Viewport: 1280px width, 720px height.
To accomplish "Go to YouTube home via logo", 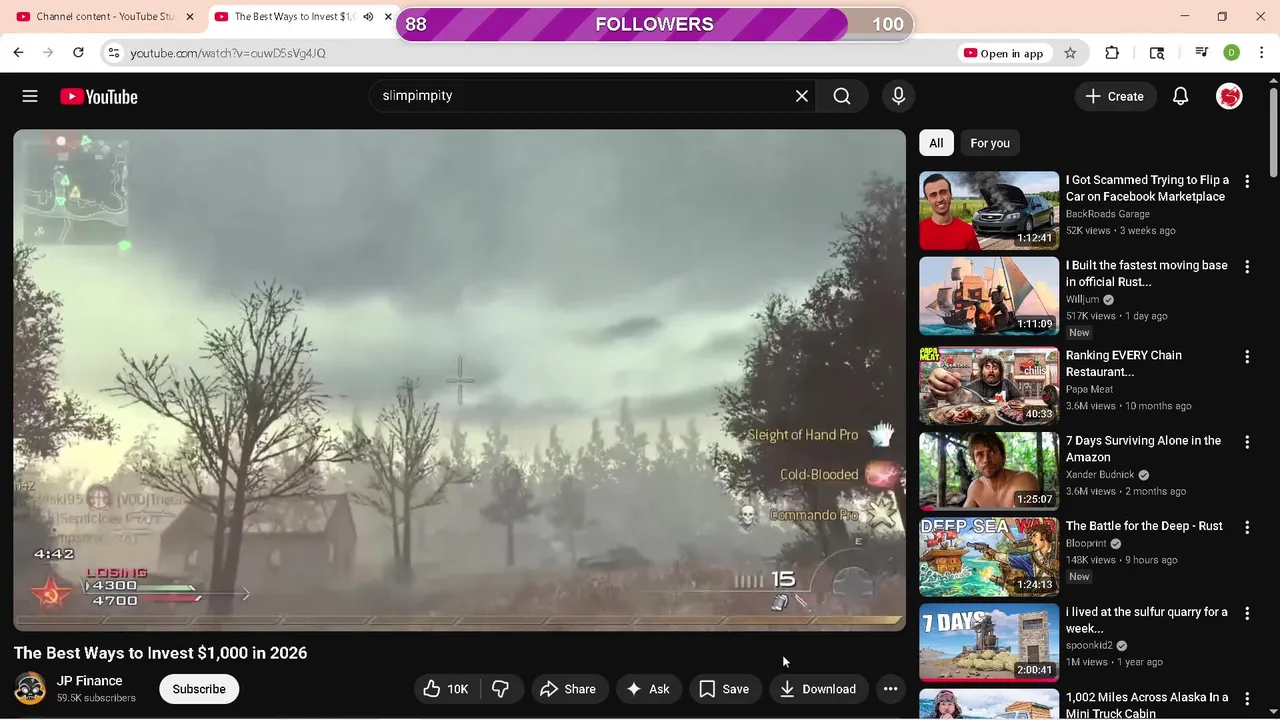I will pyautogui.click(x=99, y=97).
